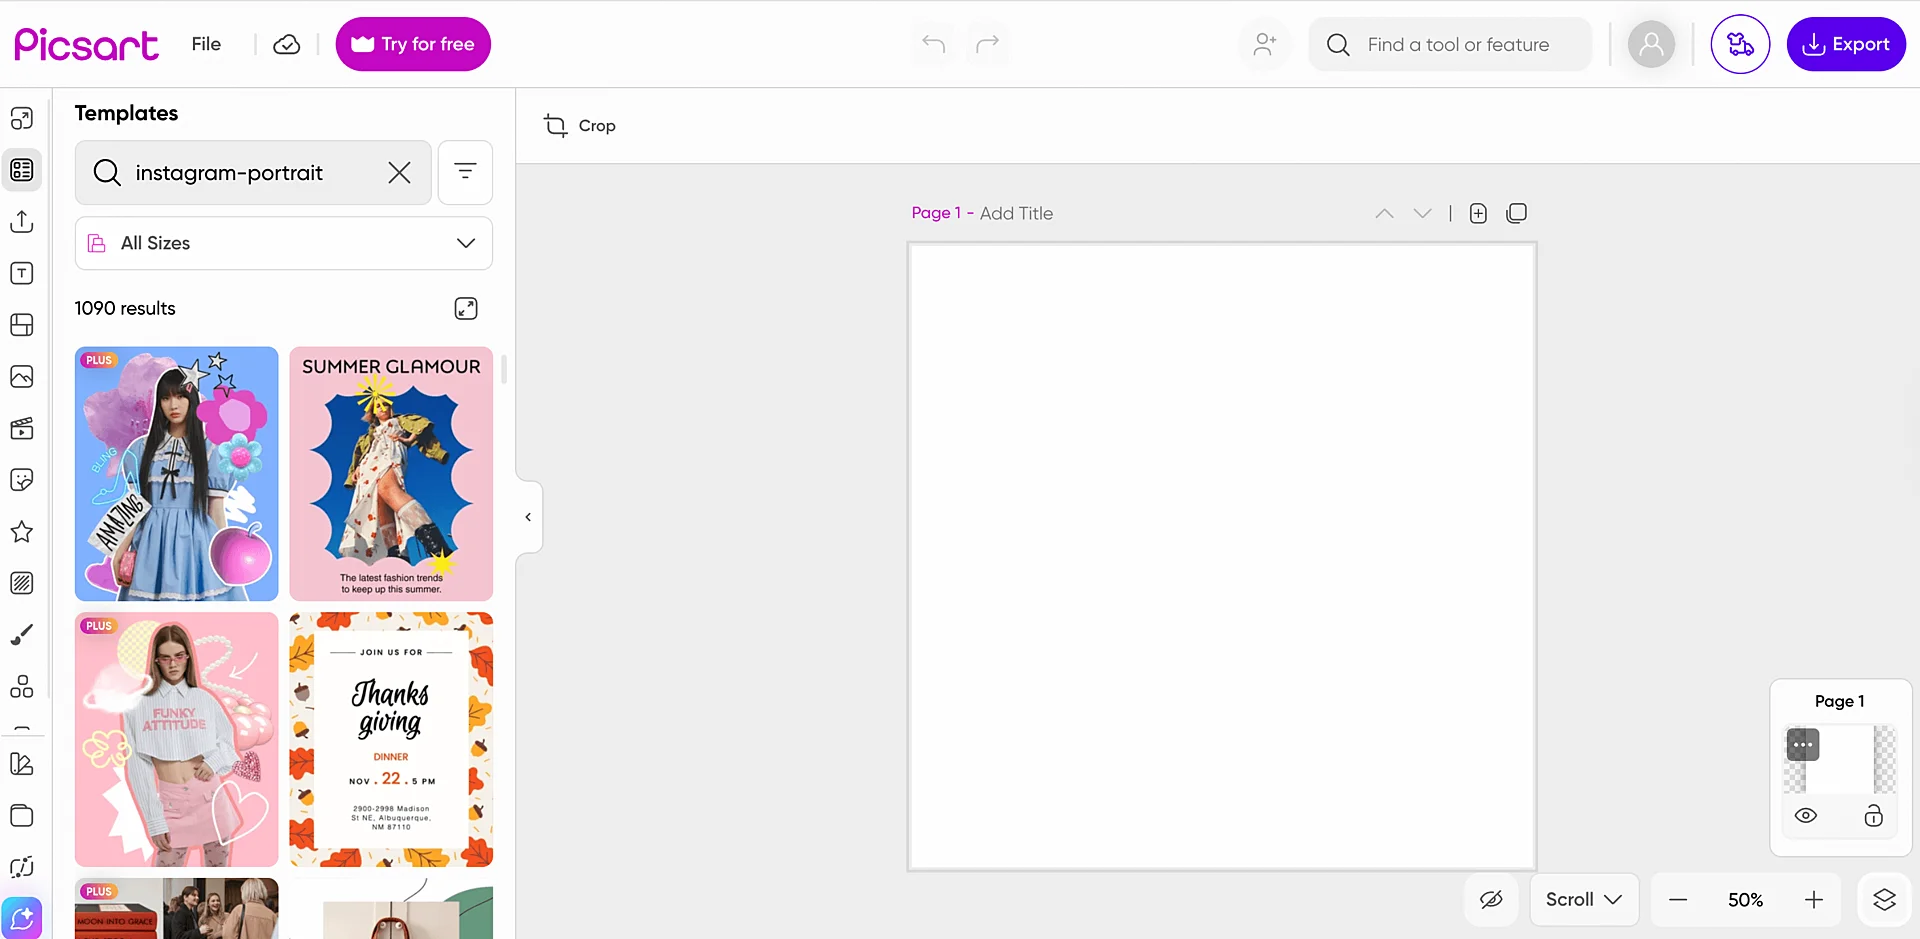The width and height of the screenshot is (1920, 939).
Task: Expand the All Sizes dropdown
Action: tap(284, 243)
